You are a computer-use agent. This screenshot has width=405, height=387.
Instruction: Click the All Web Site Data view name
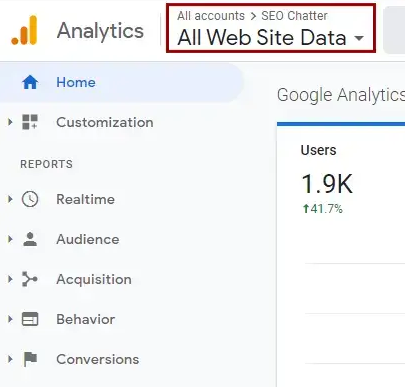pos(262,37)
